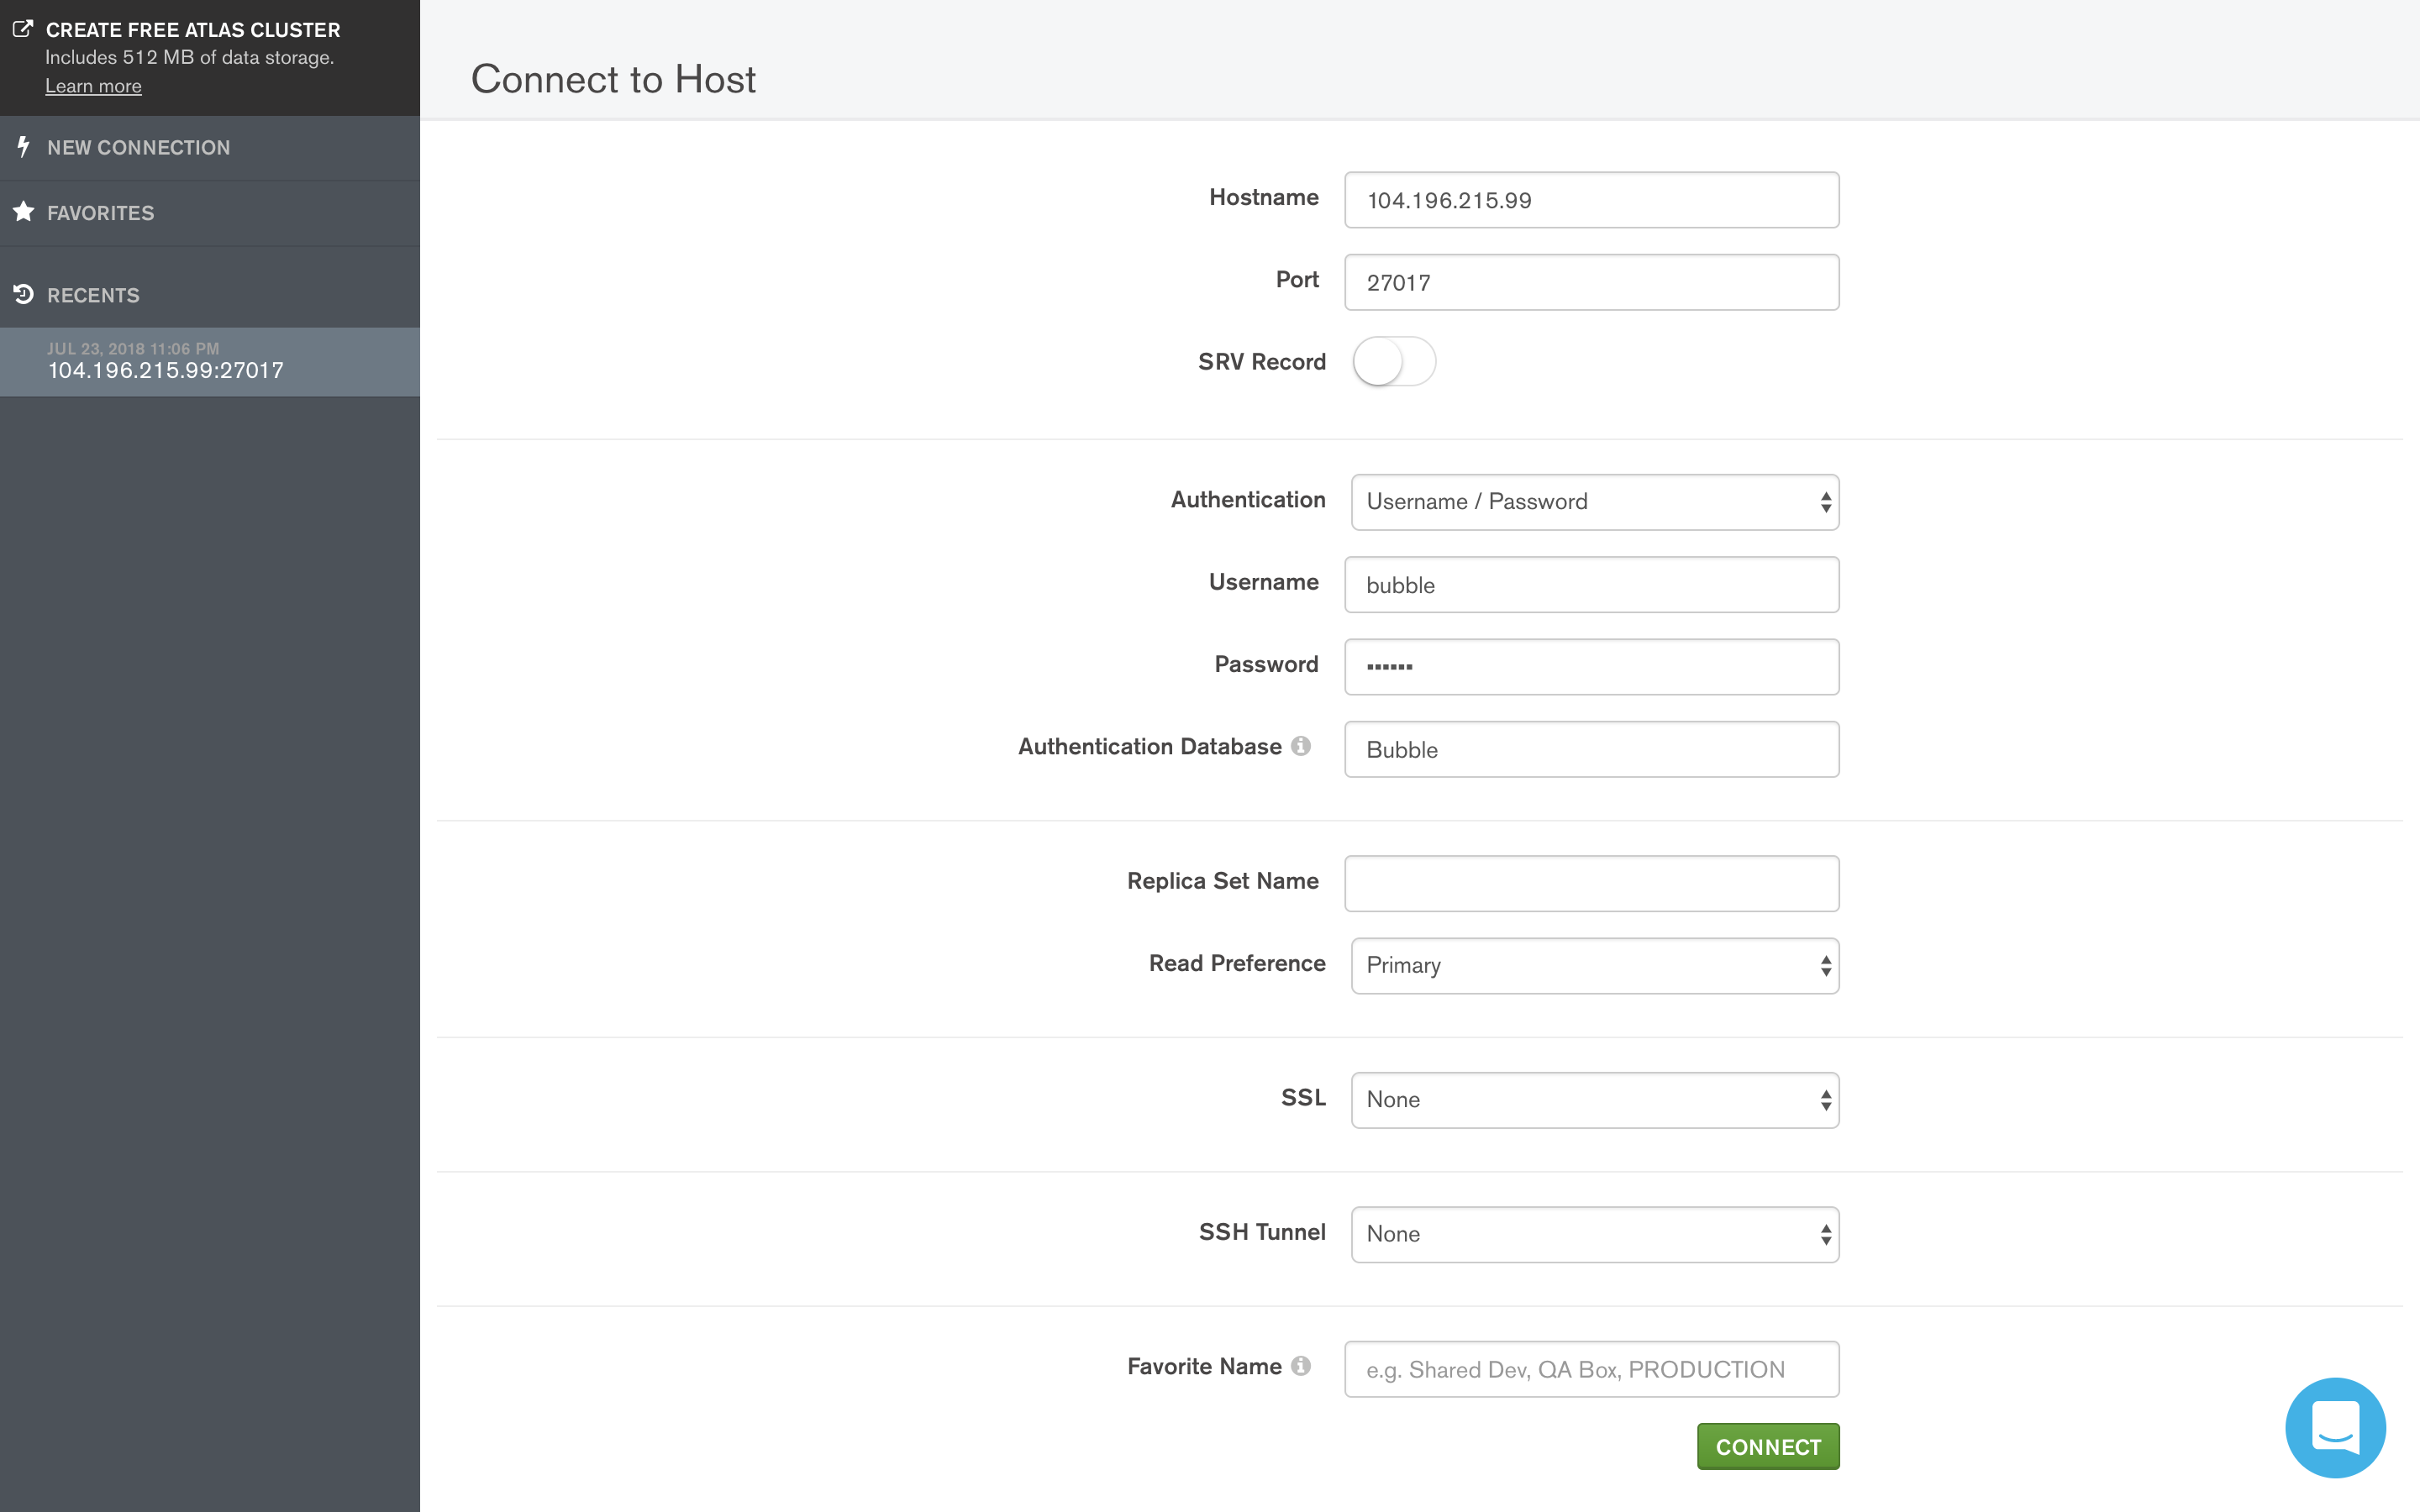Open the Favorites sidebar section
The height and width of the screenshot is (1512, 2420).
(100, 213)
